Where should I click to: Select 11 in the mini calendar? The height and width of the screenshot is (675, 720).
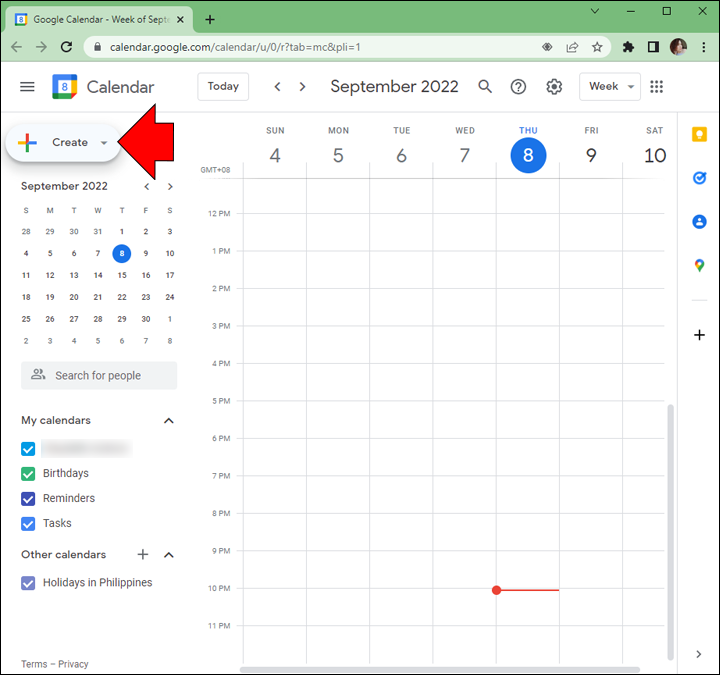26,275
